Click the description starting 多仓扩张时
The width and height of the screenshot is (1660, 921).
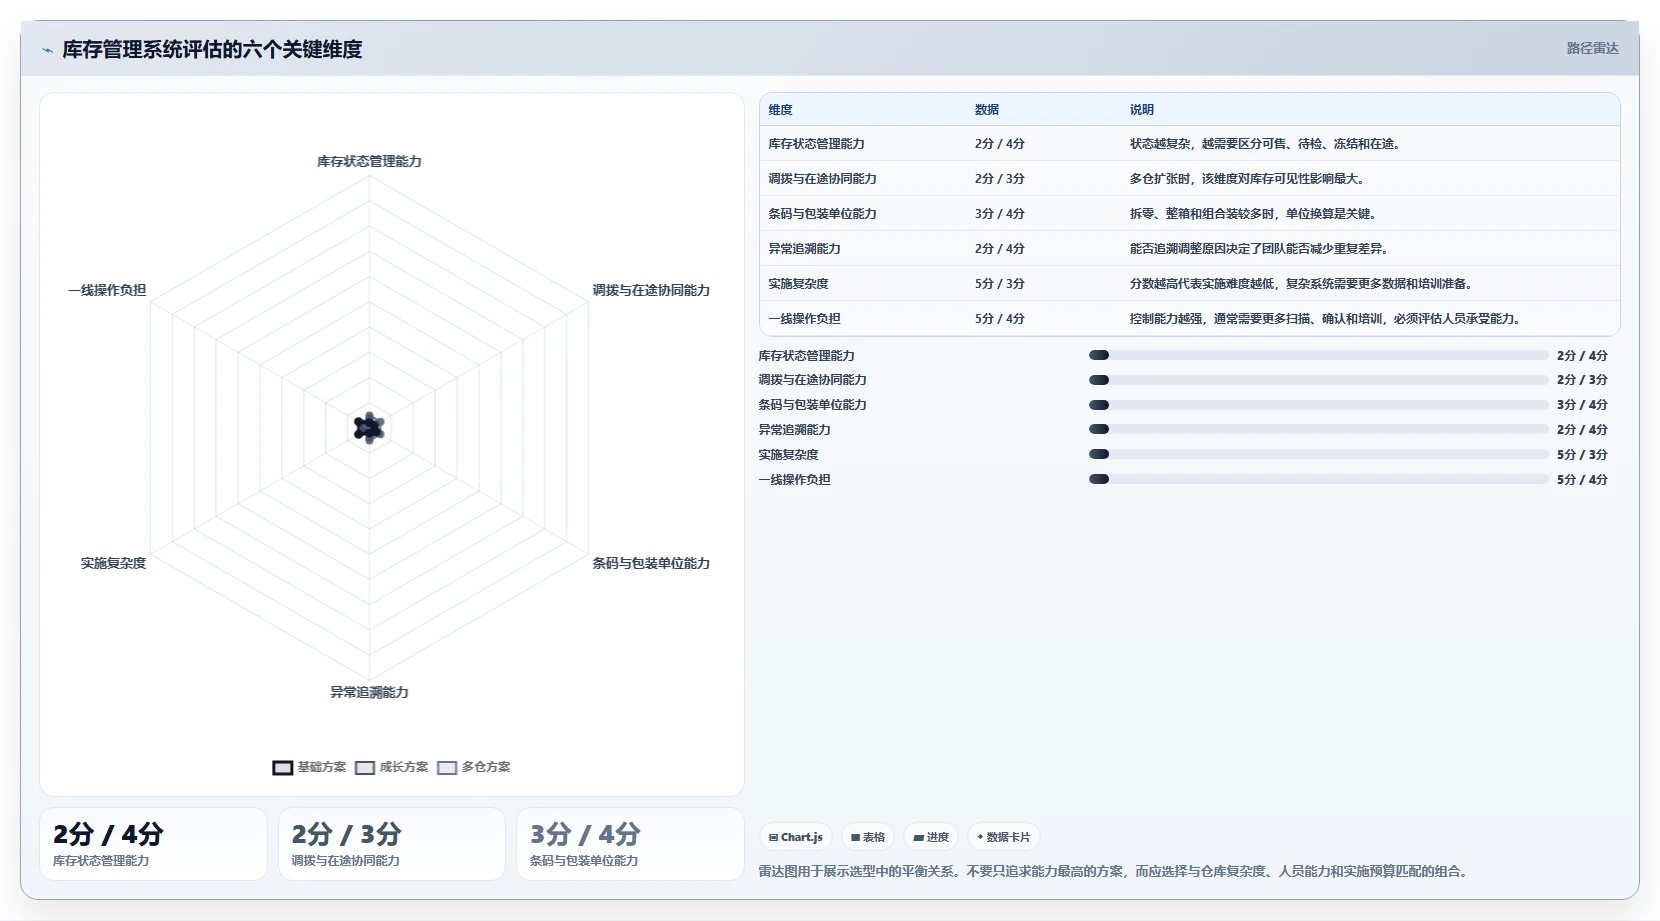1249,179
